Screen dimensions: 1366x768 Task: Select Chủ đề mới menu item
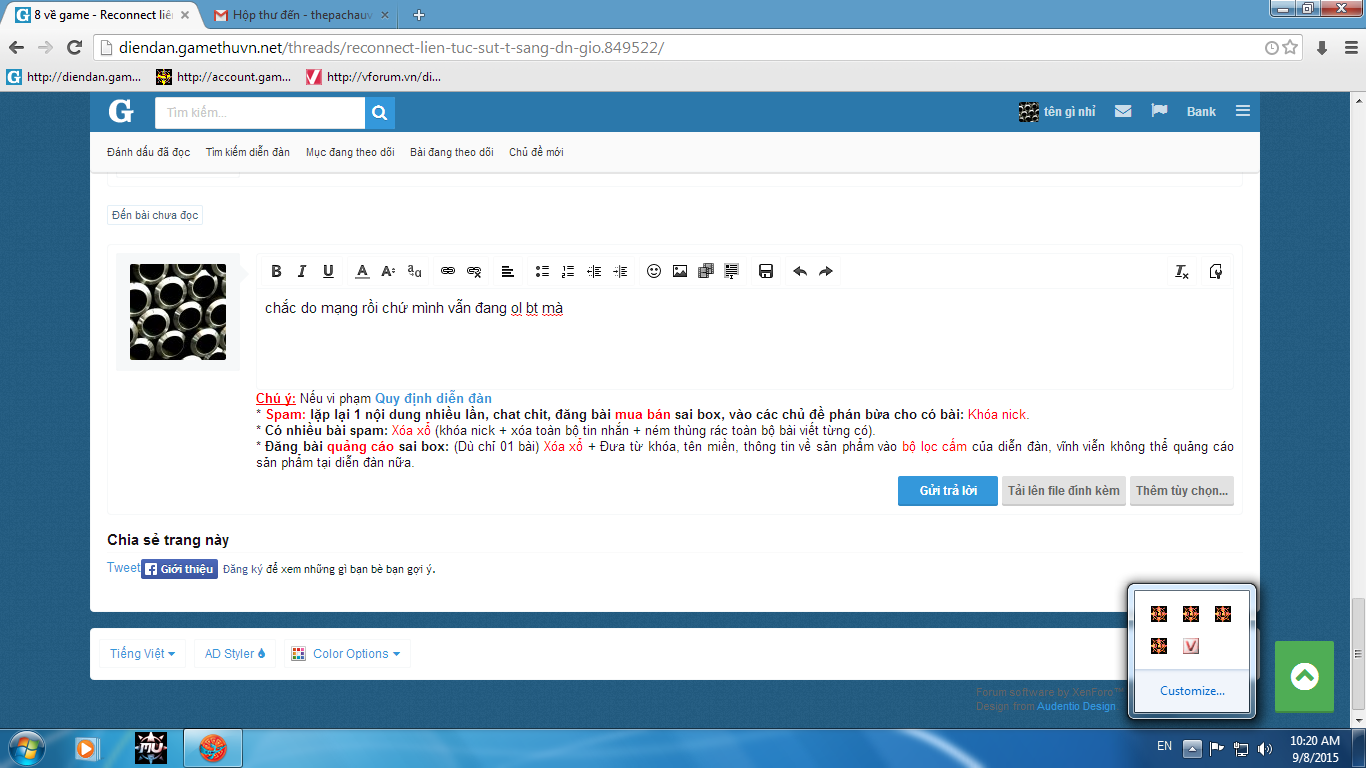[536, 152]
